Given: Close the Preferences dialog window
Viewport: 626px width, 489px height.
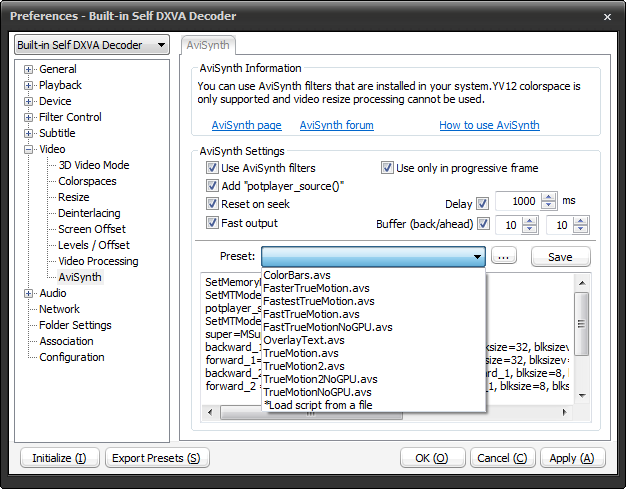Looking at the screenshot, I should 607,17.
